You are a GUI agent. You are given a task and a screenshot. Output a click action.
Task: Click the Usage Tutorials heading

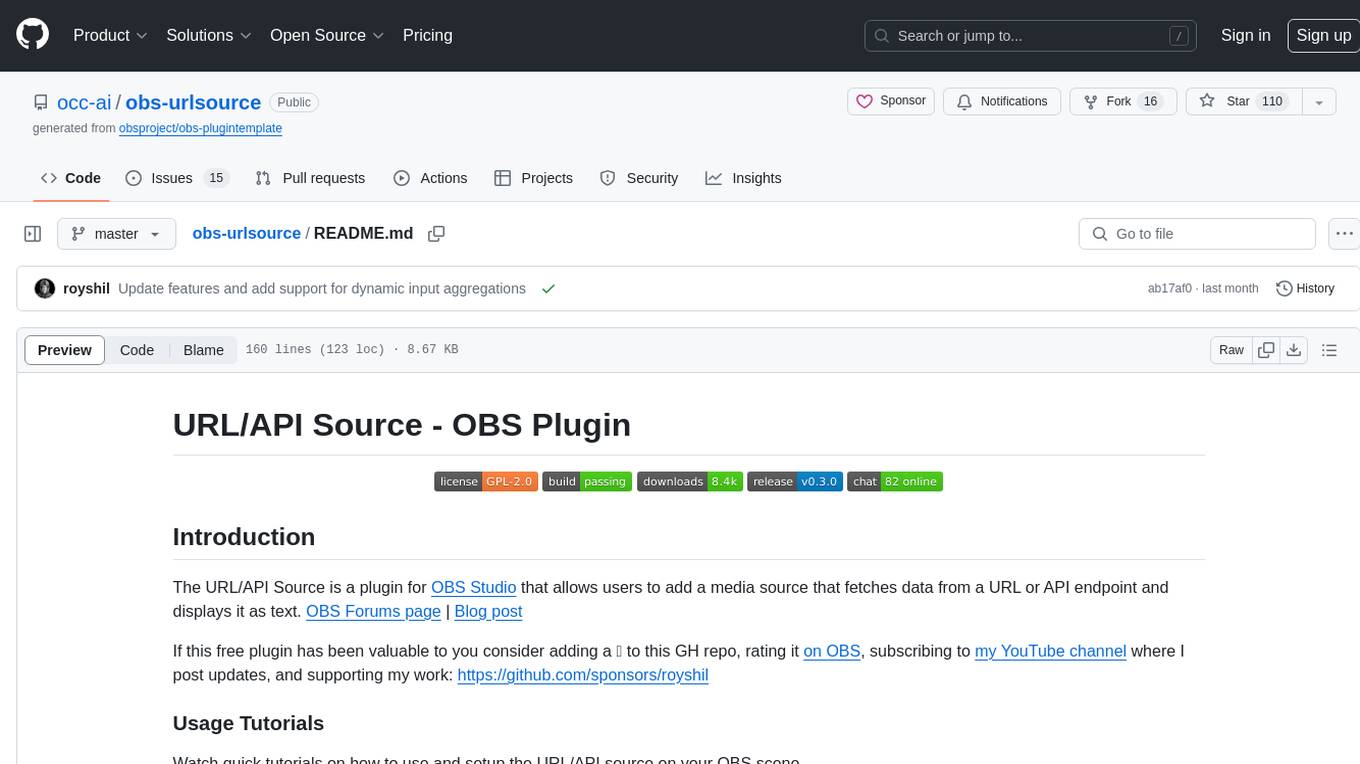(x=249, y=723)
